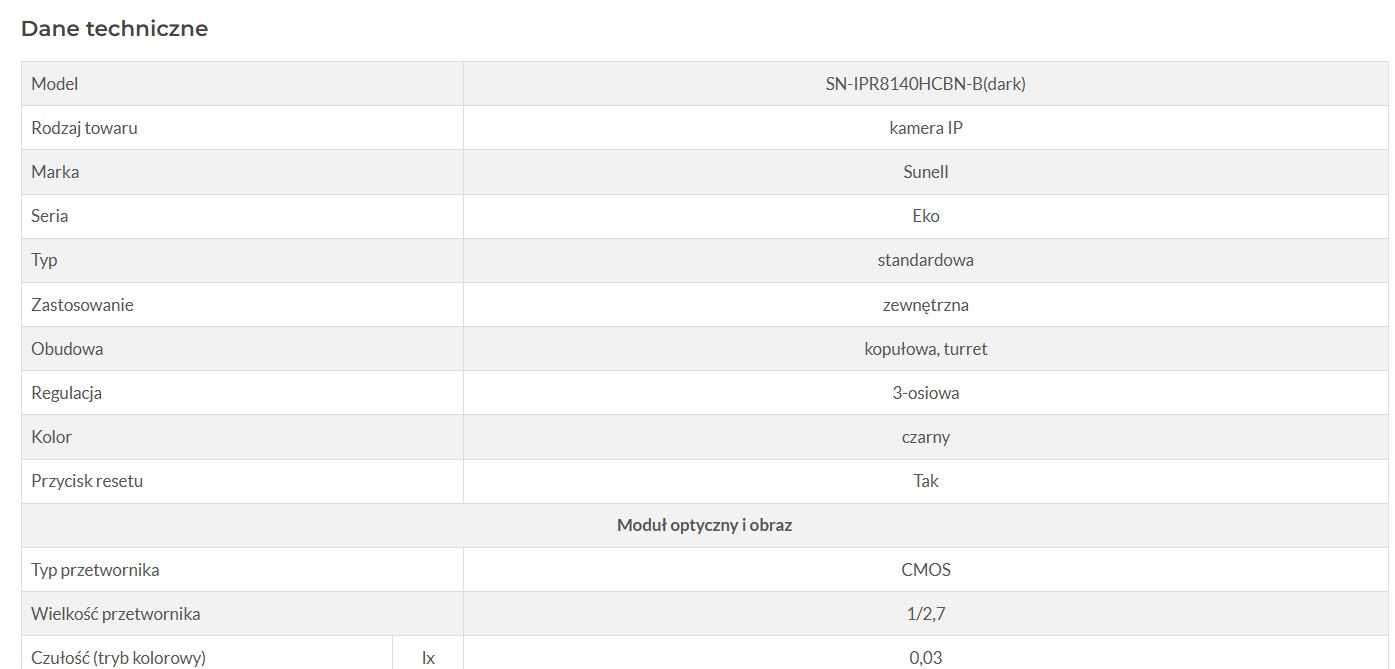Click the brand value 'Sunell'

click(925, 172)
